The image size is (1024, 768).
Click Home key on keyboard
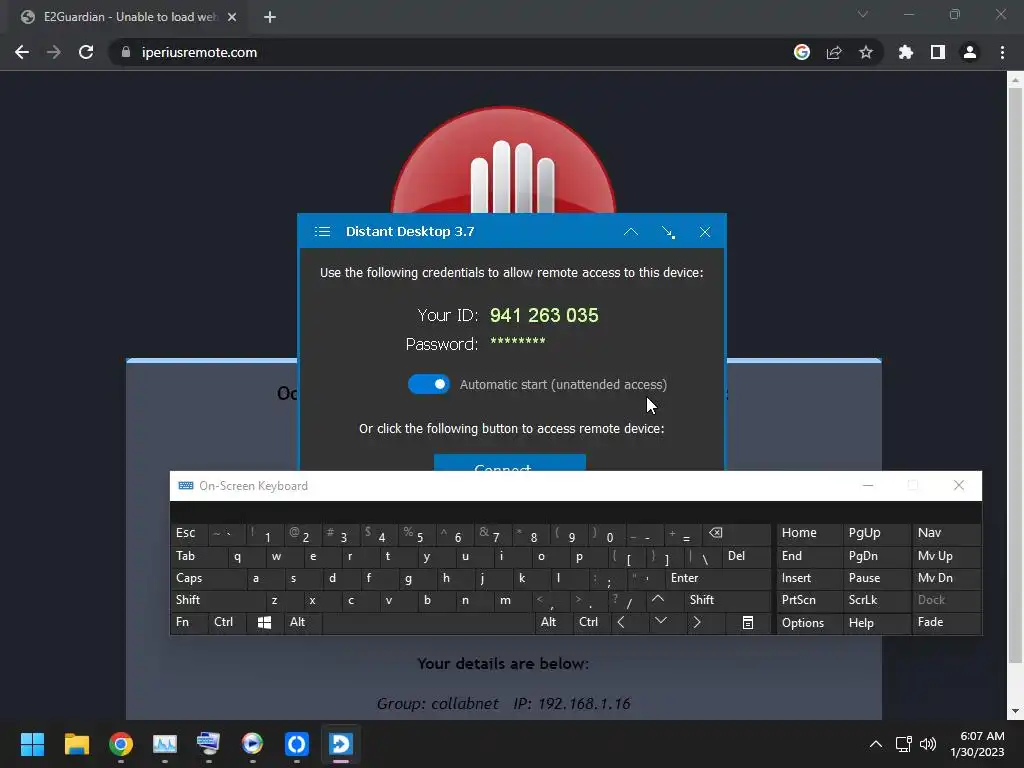click(808, 534)
